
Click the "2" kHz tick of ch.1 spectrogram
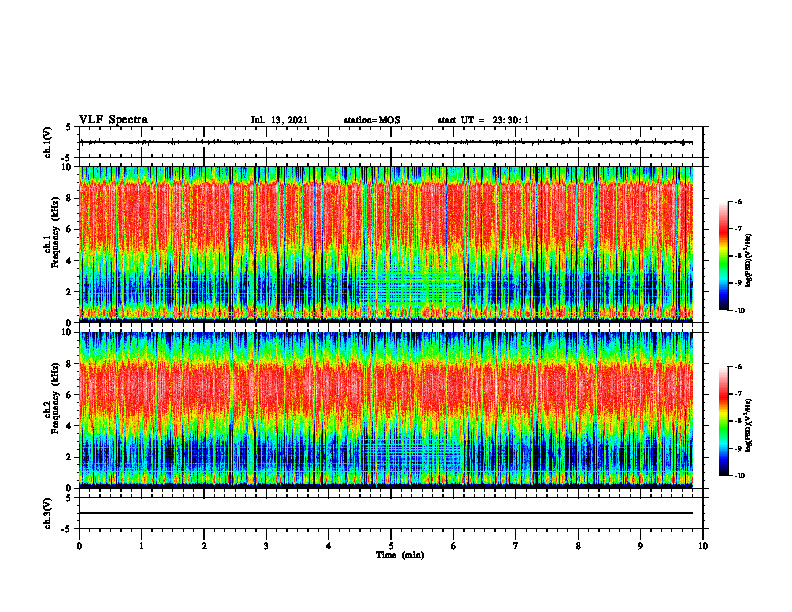coord(70,292)
